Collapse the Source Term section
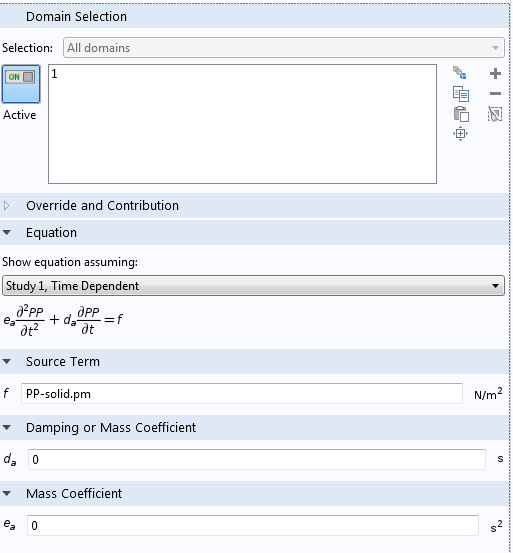The width and height of the screenshot is (513, 553). coord(7,361)
